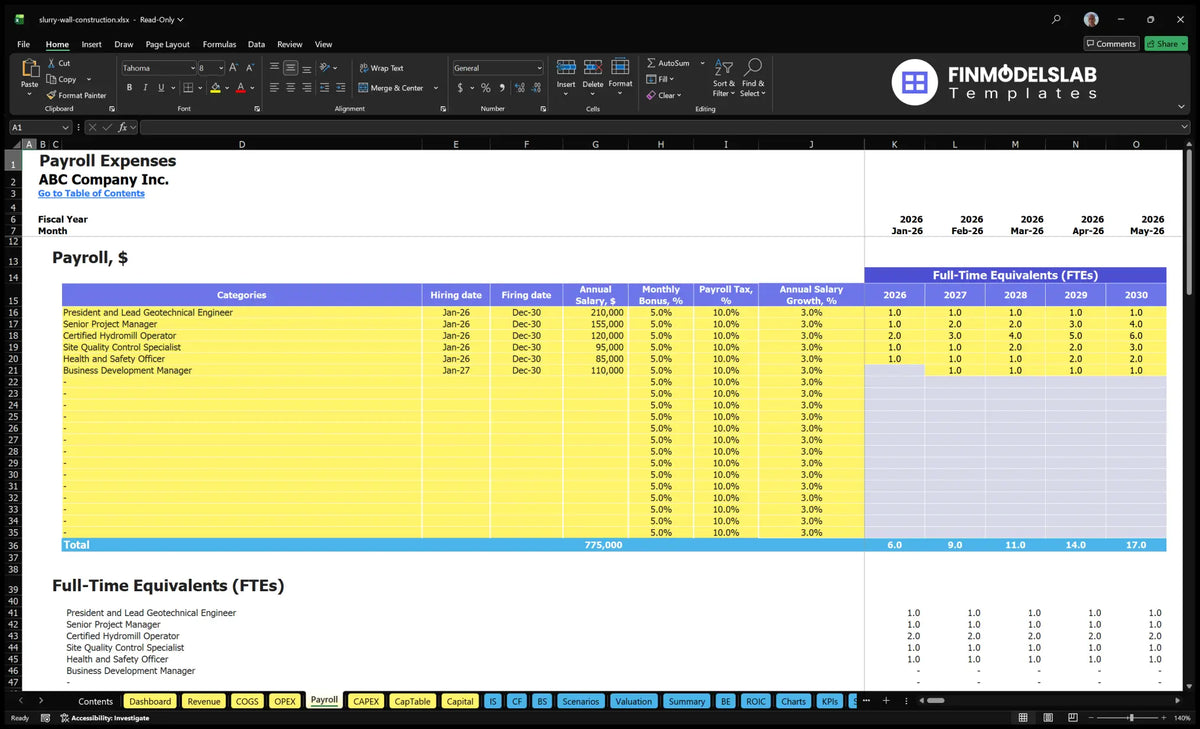Apply percent style formatting
This screenshot has height=729, width=1200.
(x=486, y=88)
